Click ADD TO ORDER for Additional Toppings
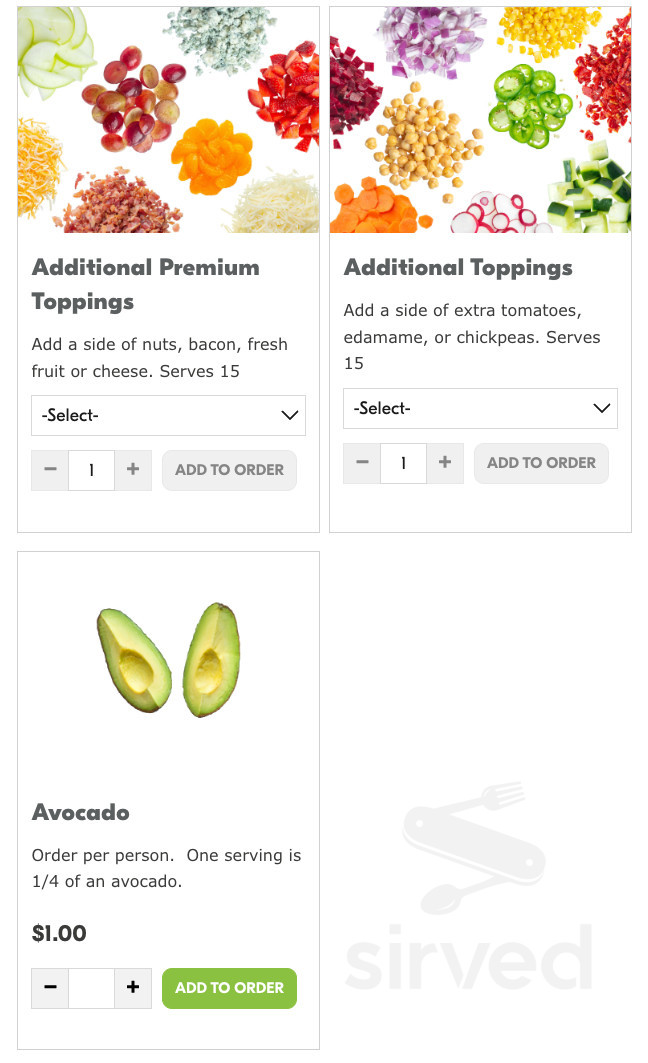This screenshot has width=648, height=1063. coord(541,463)
